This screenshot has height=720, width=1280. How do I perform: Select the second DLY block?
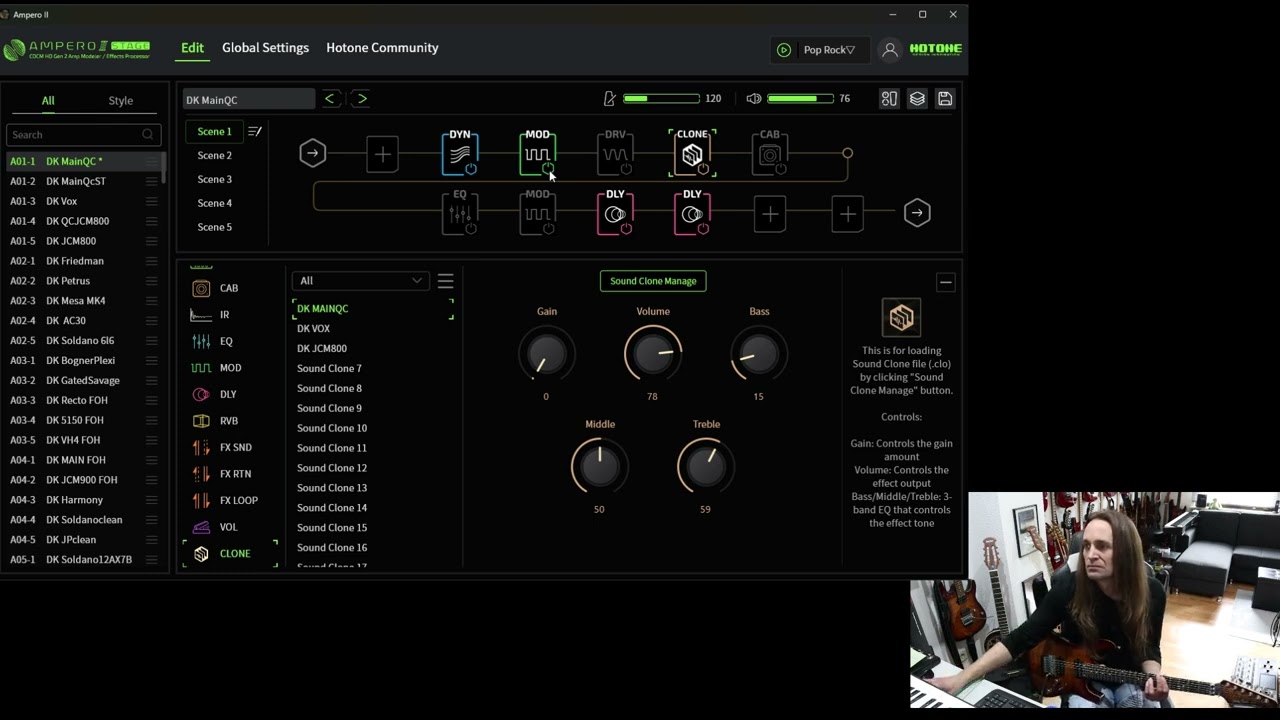[692, 214]
